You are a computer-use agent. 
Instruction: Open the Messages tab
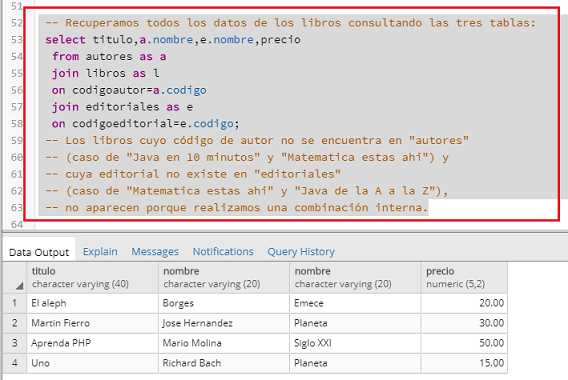155,251
